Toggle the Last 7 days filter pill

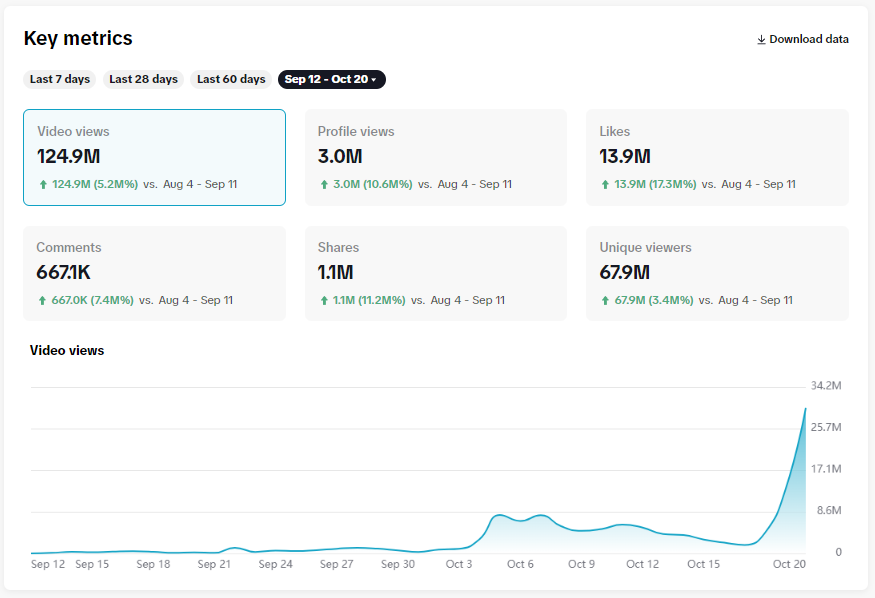(x=58, y=79)
